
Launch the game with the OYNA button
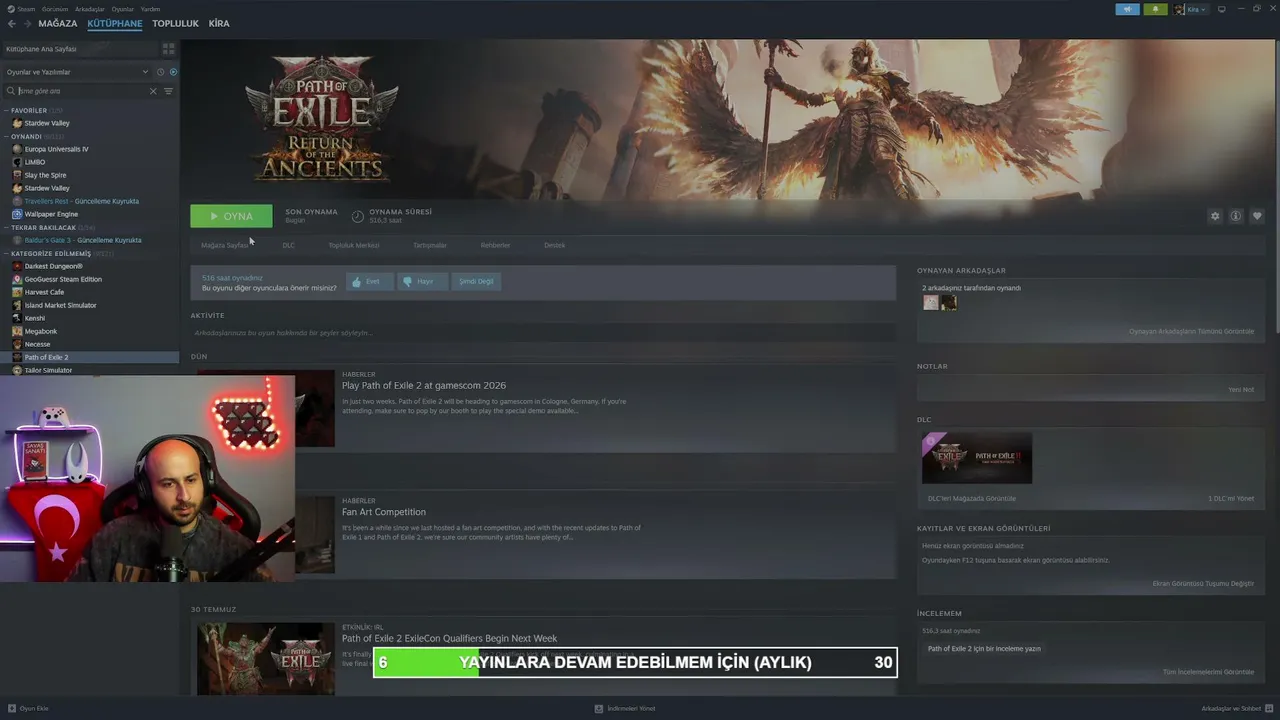pyautogui.click(x=231, y=216)
